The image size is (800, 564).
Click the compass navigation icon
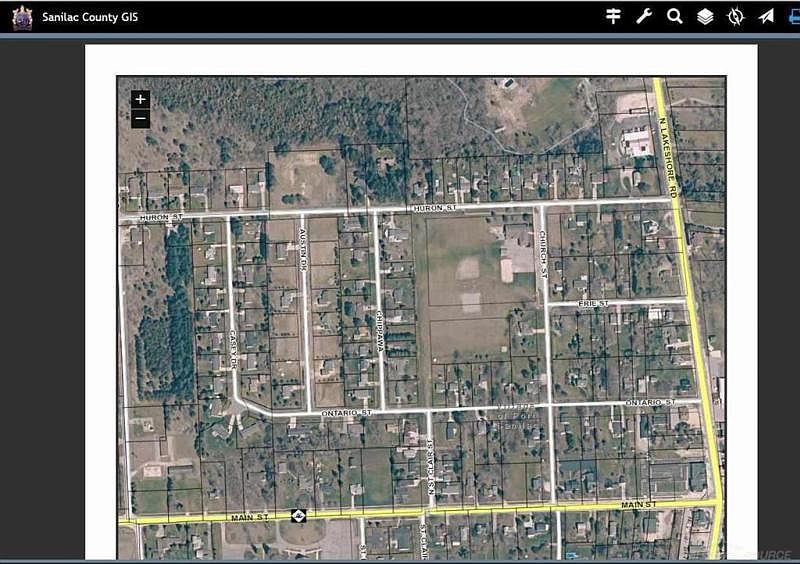735,17
